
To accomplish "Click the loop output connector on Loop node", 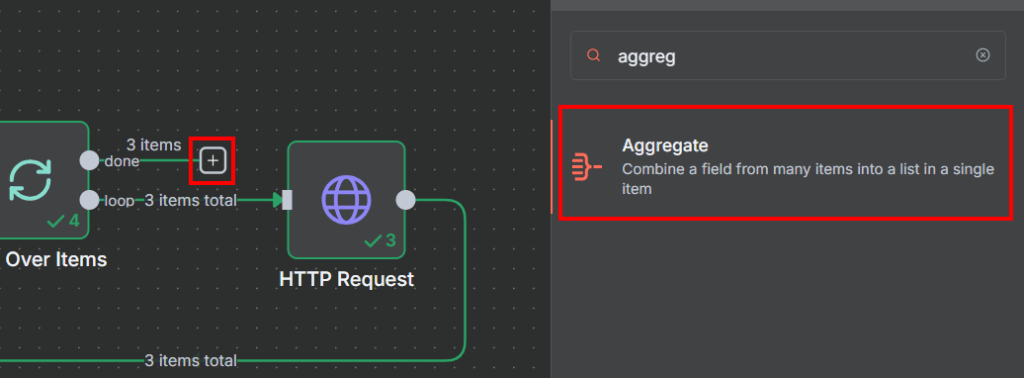I will point(89,200).
